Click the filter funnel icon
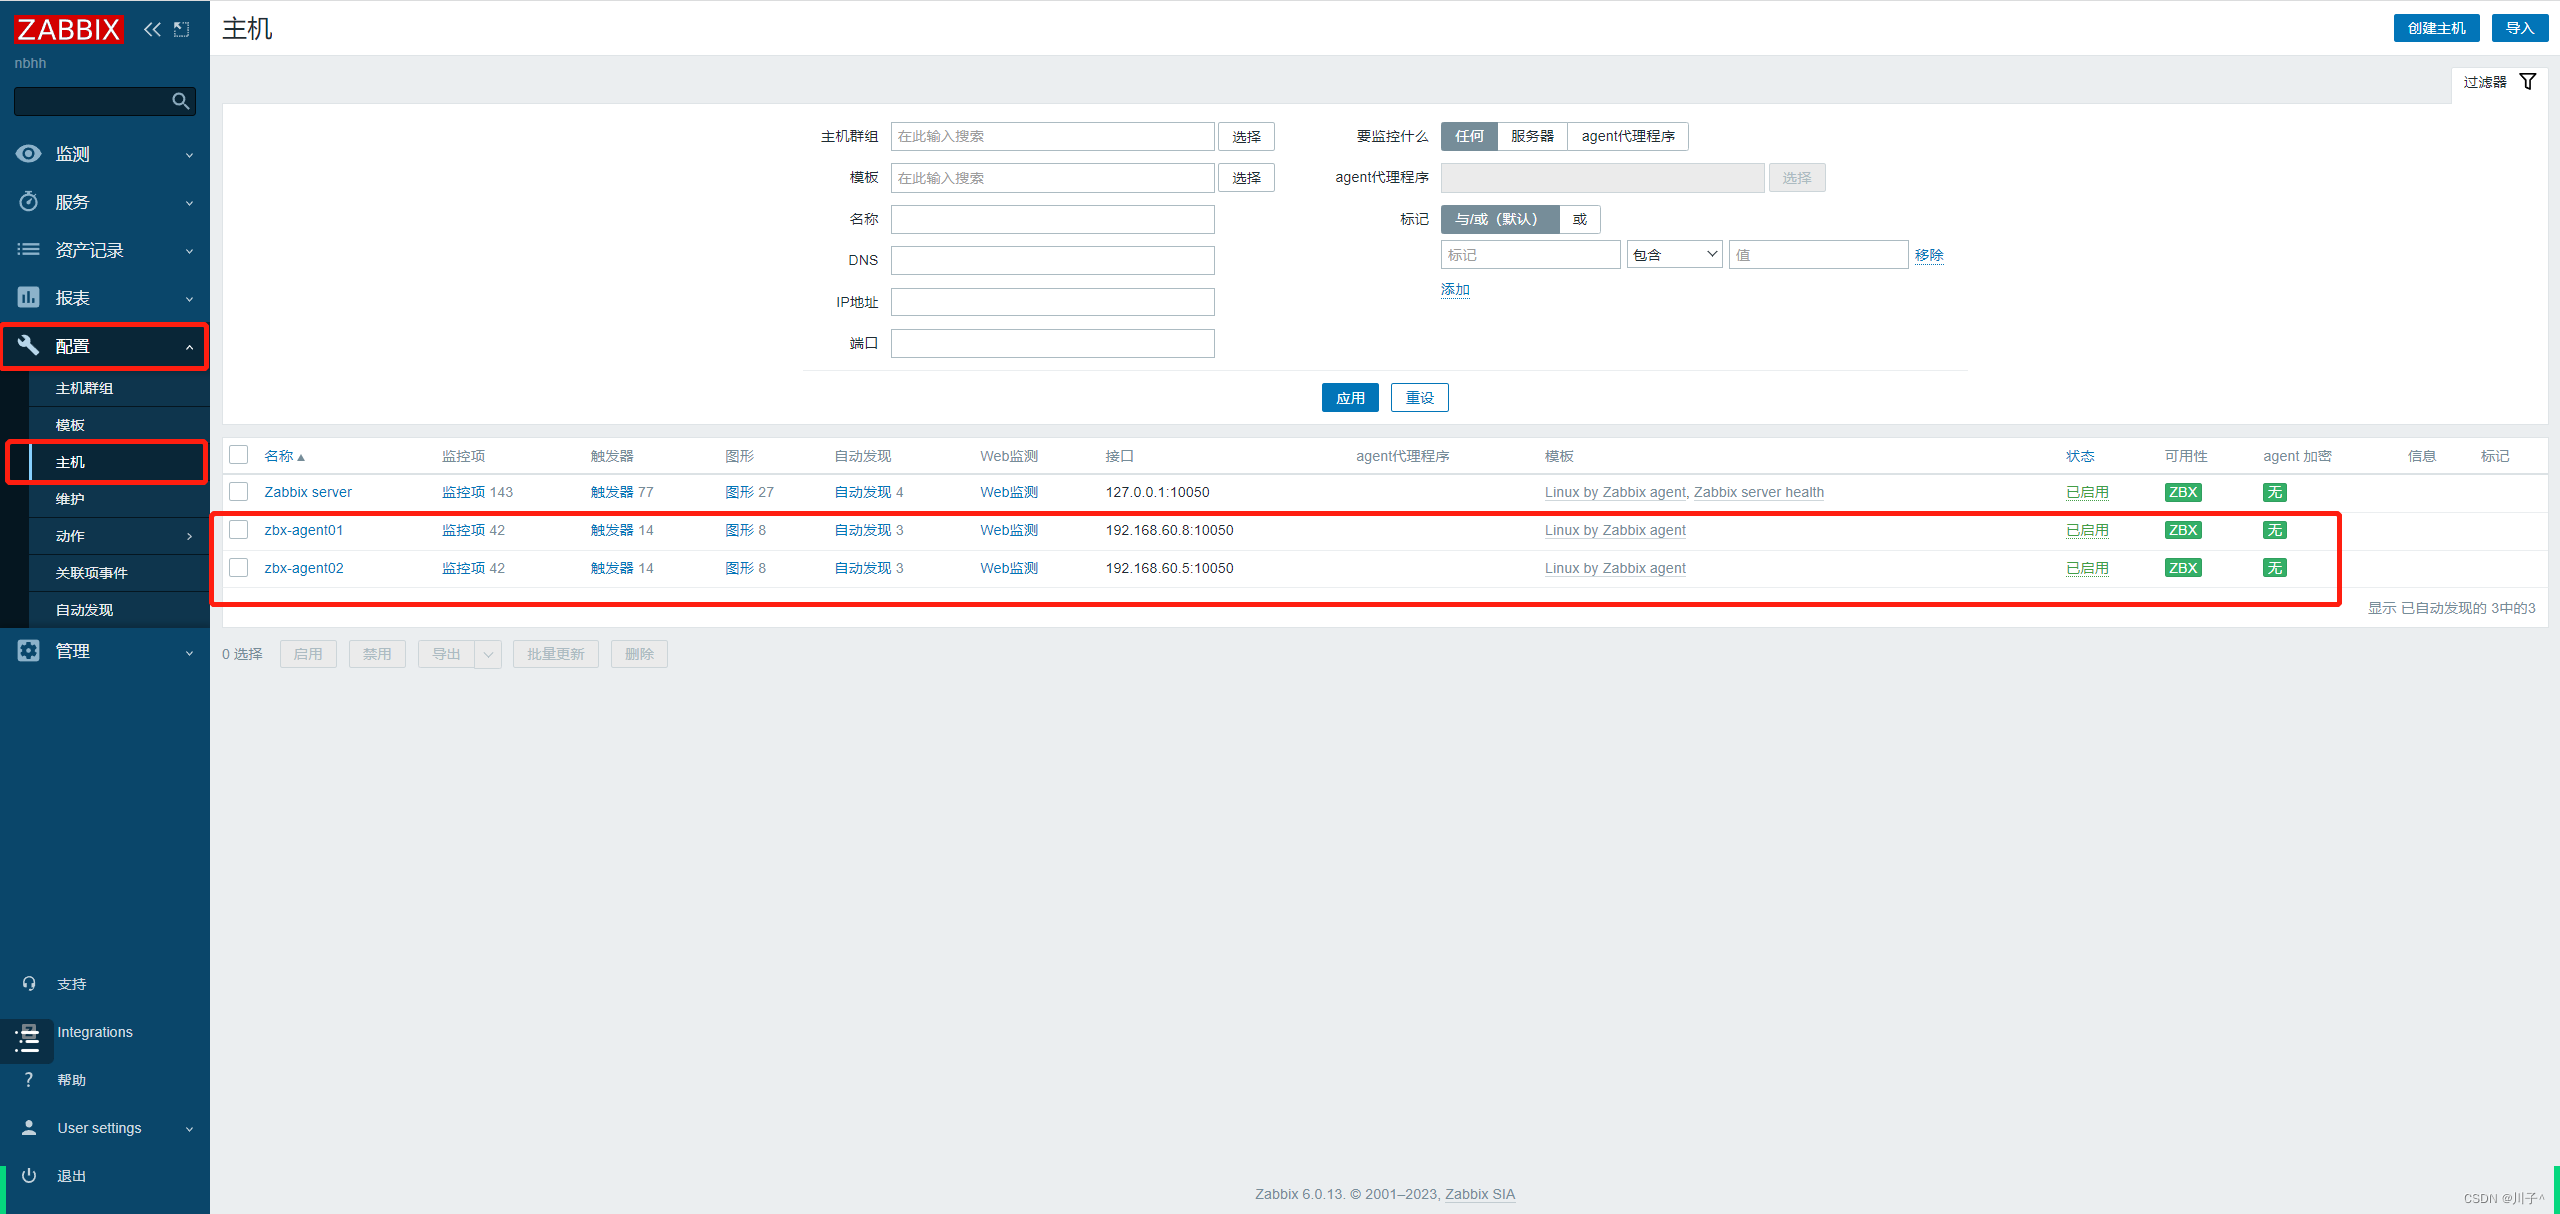 [x=2527, y=81]
